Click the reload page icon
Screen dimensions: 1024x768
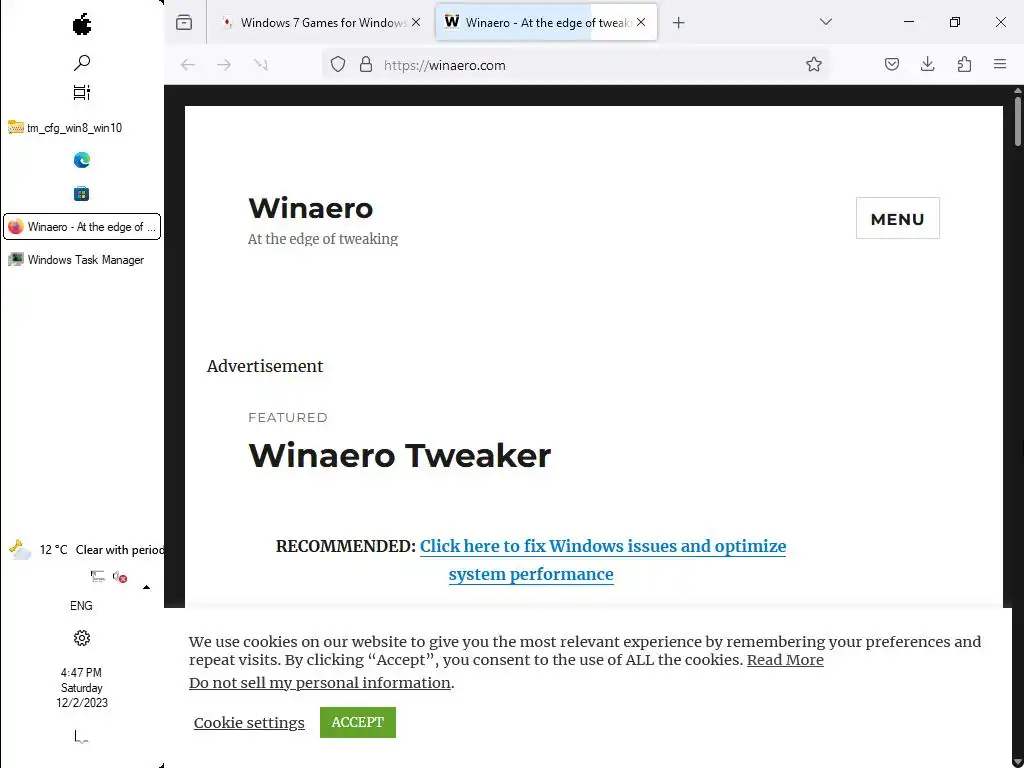261,65
